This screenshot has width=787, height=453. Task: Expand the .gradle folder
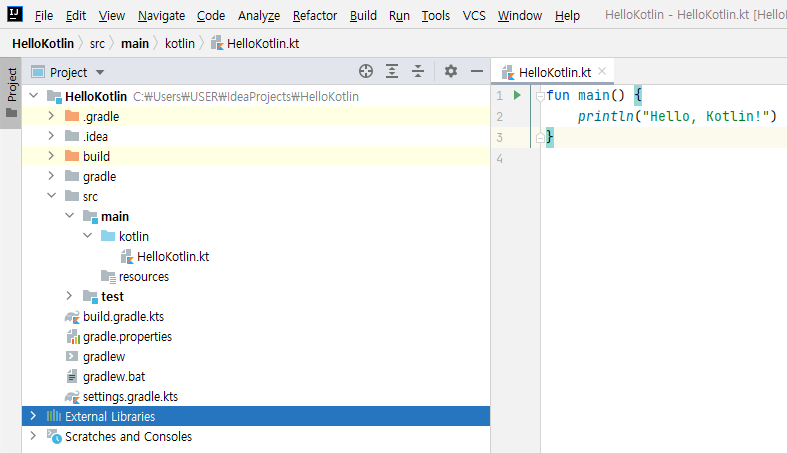[x=51, y=115]
